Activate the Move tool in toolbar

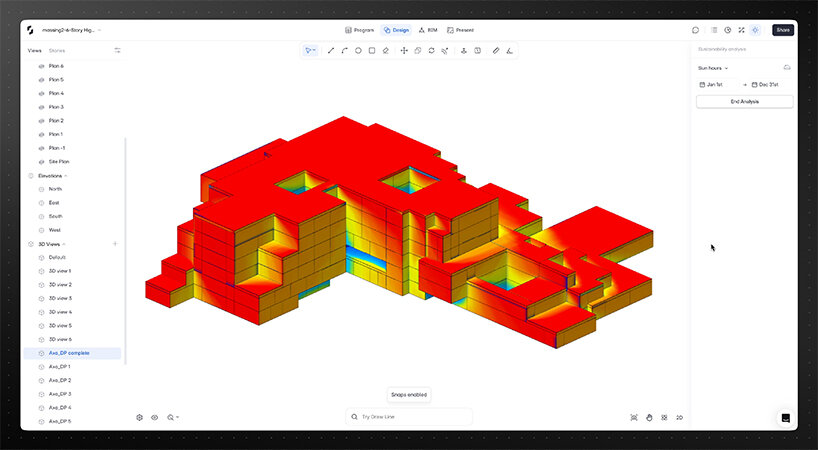point(404,50)
